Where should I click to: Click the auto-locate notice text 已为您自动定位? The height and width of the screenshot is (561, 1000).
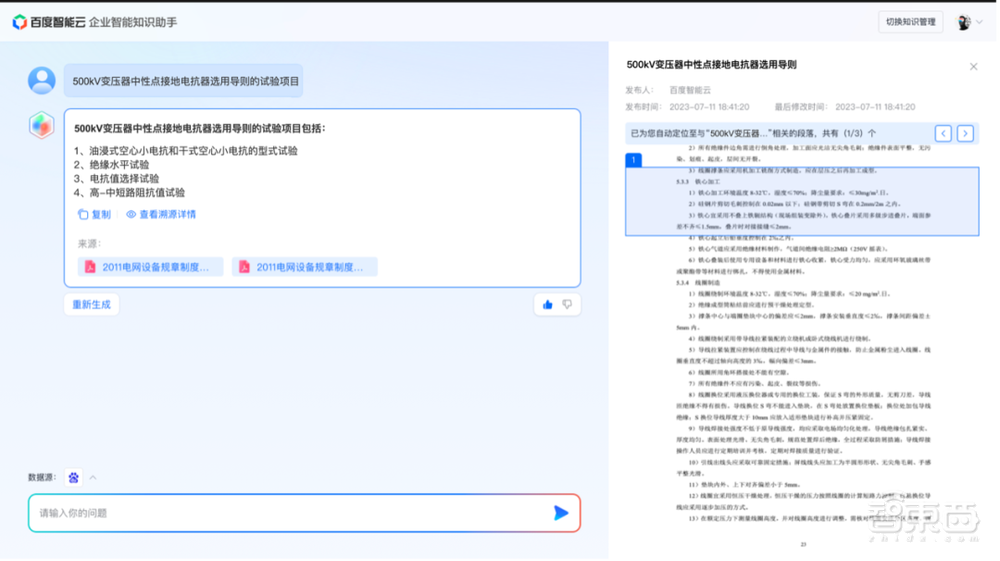755,134
